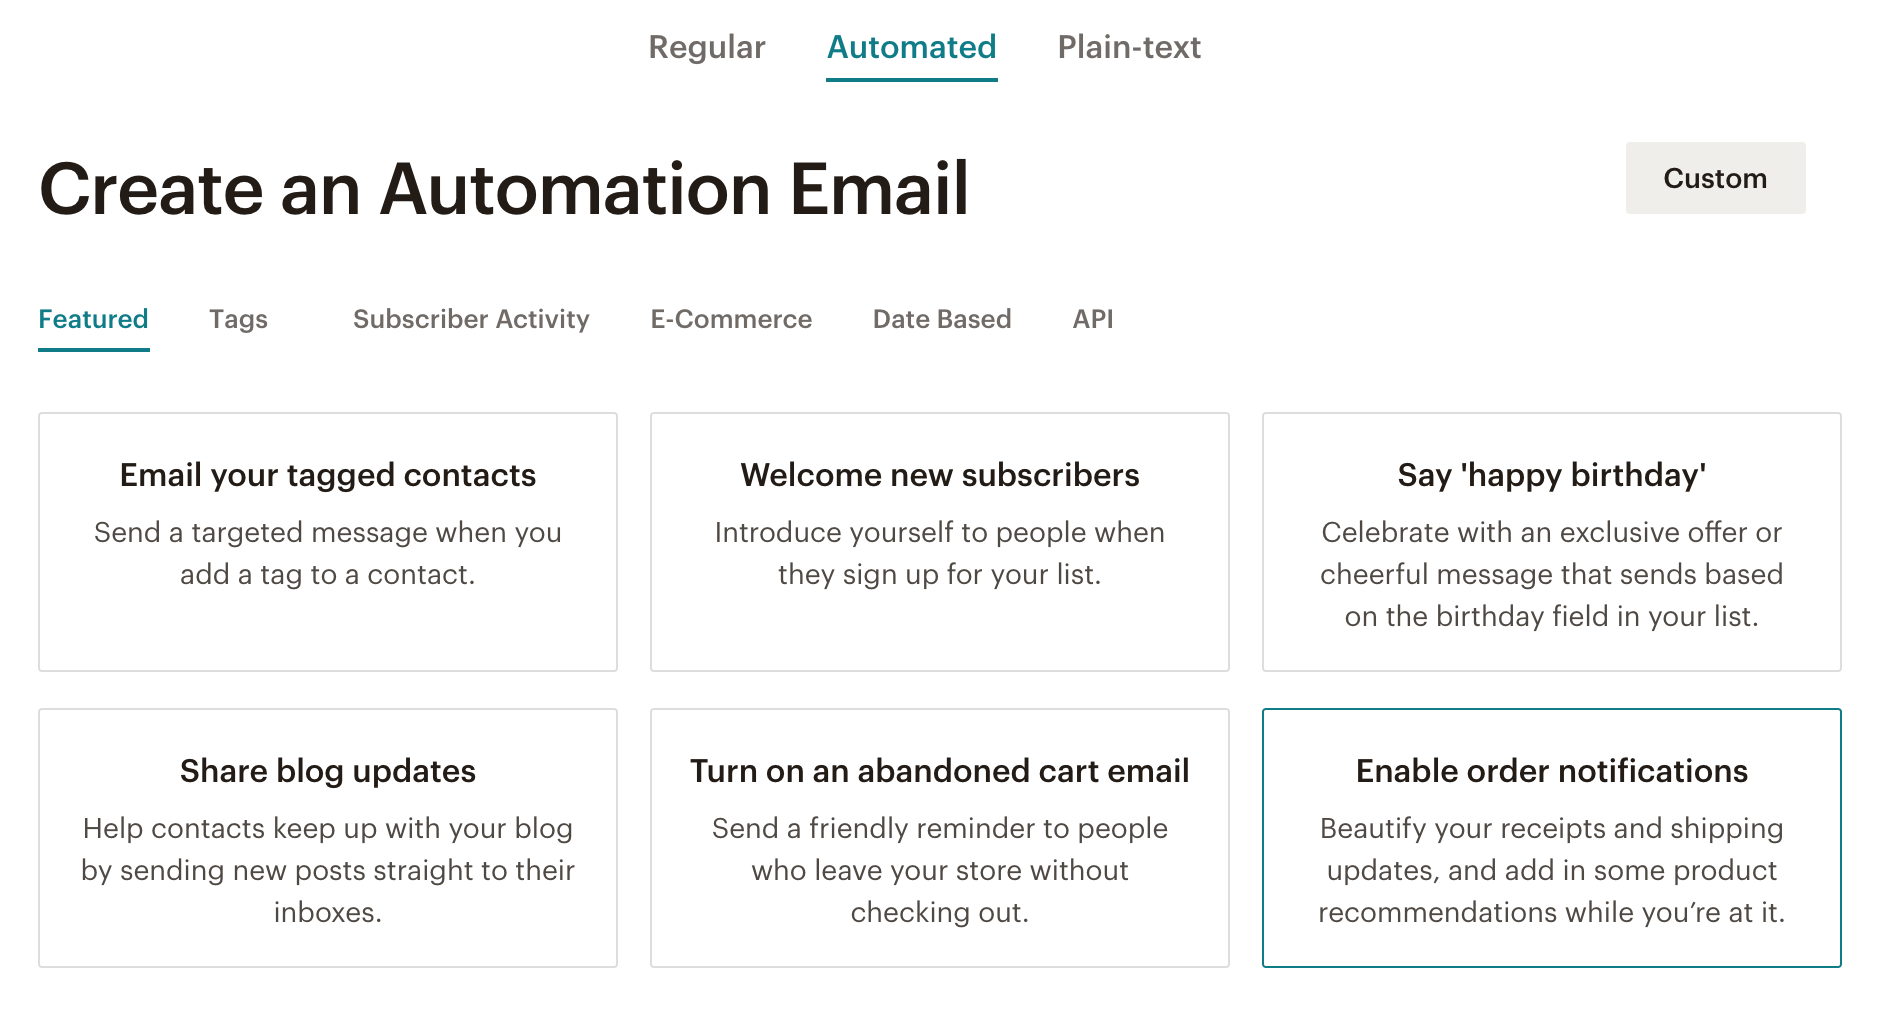Switch to the API tab
The width and height of the screenshot is (1904, 1026).
click(x=1094, y=319)
